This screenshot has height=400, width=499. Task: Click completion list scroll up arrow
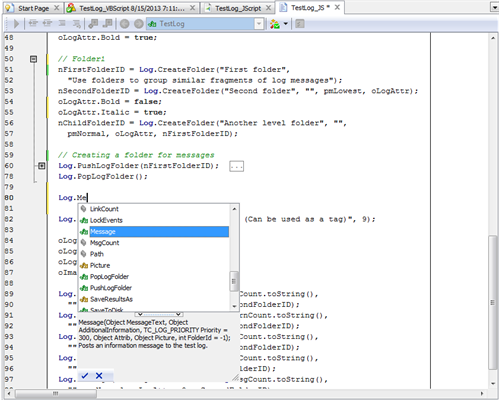tap(234, 209)
